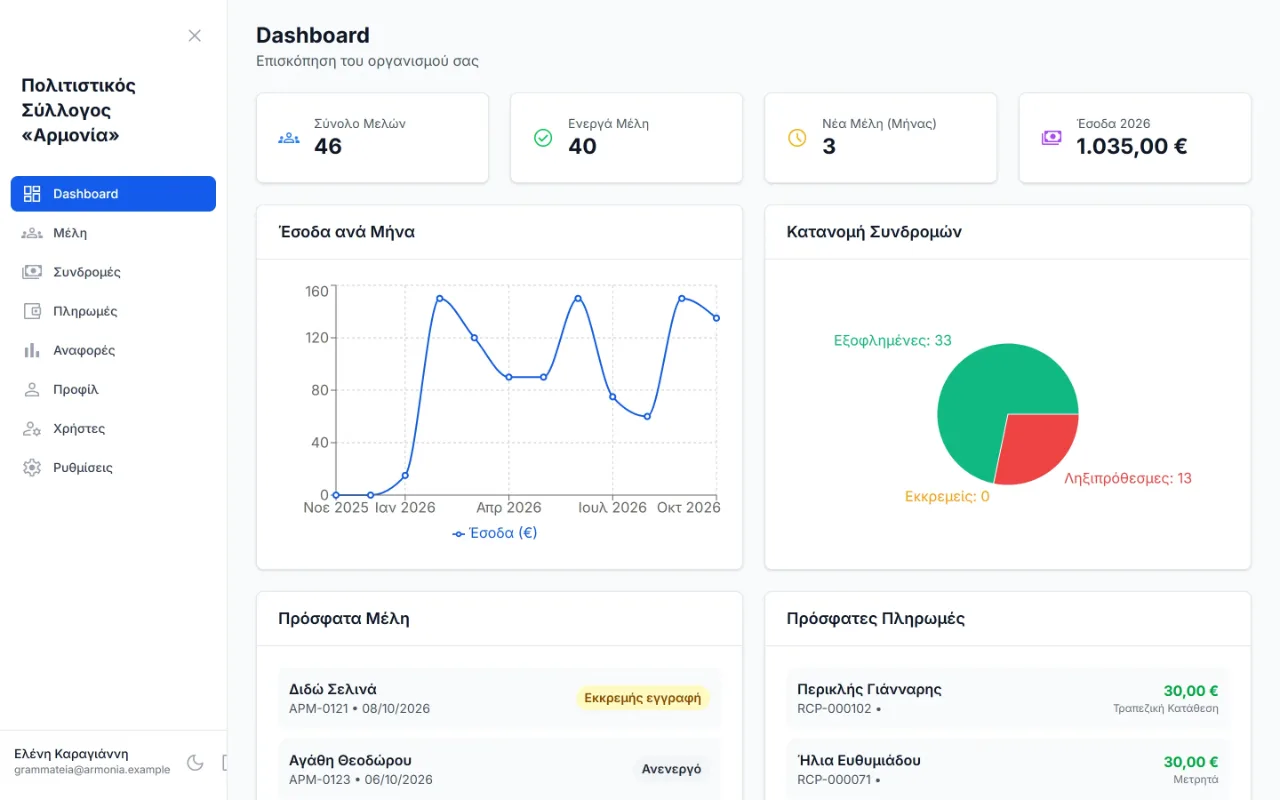
Task: Open the Συνδρομές menu item
Action: (113, 272)
